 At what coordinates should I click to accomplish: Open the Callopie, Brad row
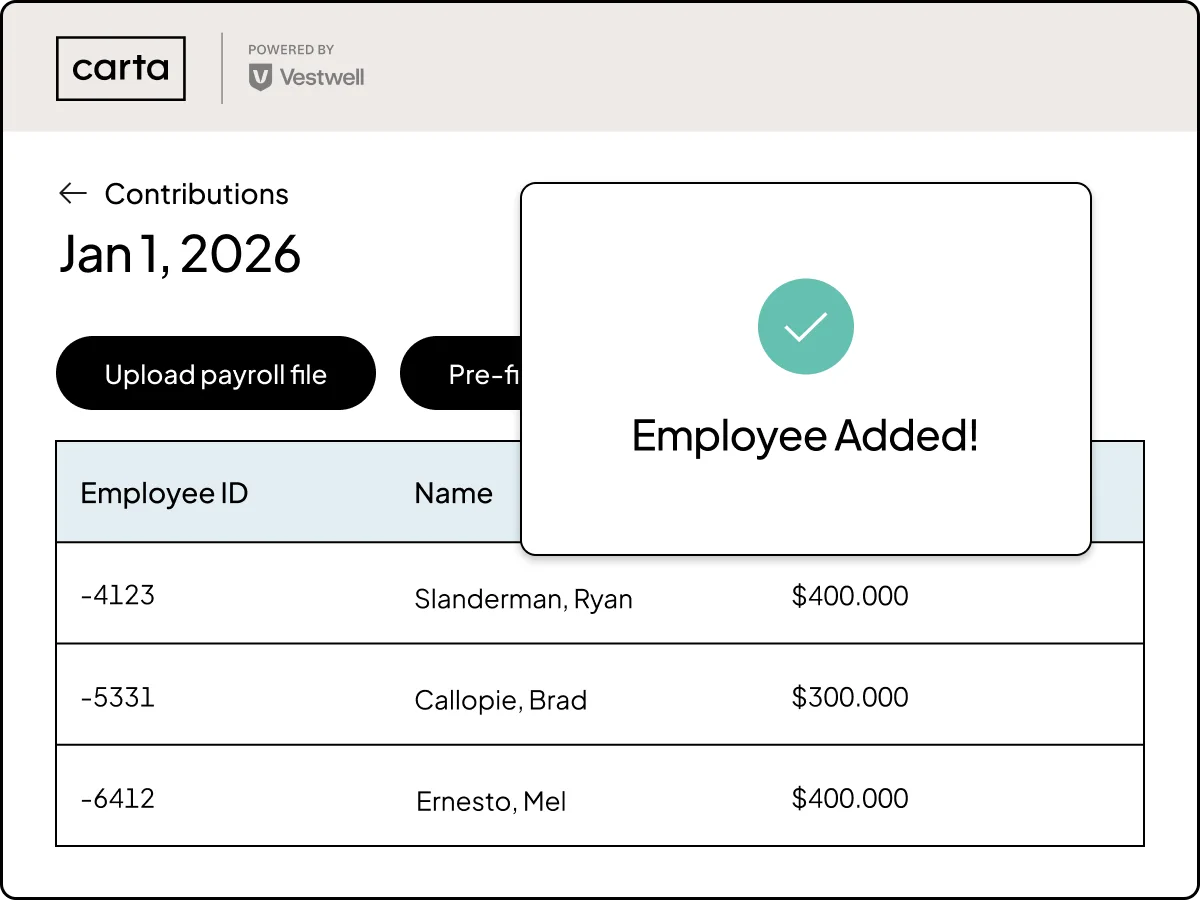tap(600, 694)
